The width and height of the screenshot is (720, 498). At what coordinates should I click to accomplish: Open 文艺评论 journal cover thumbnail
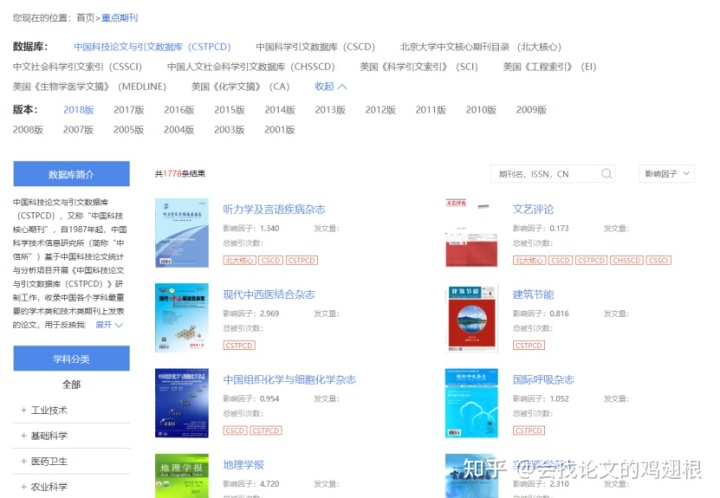point(472,233)
